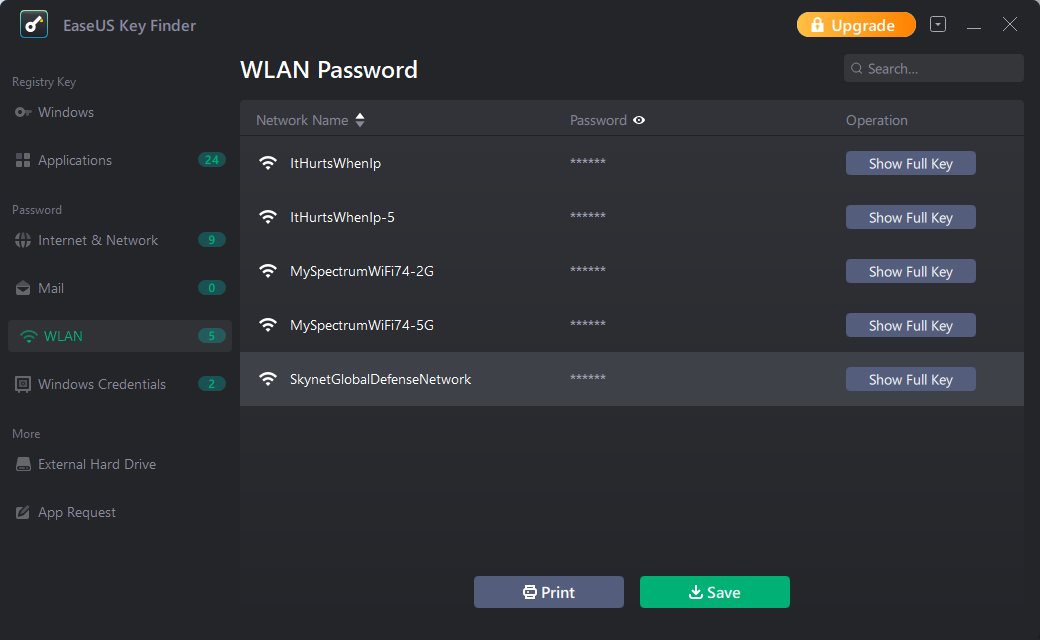This screenshot has height=640, width=1040.
Task: Click the External Hard Drive icon
Action: point(23,464)
